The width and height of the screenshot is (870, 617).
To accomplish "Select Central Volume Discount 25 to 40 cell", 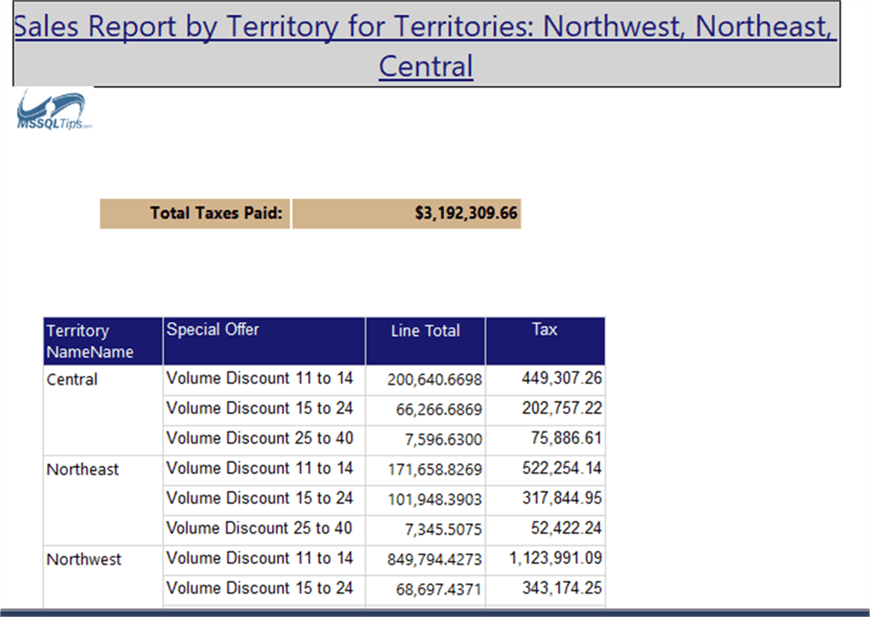I will click(x=264, y=440).
